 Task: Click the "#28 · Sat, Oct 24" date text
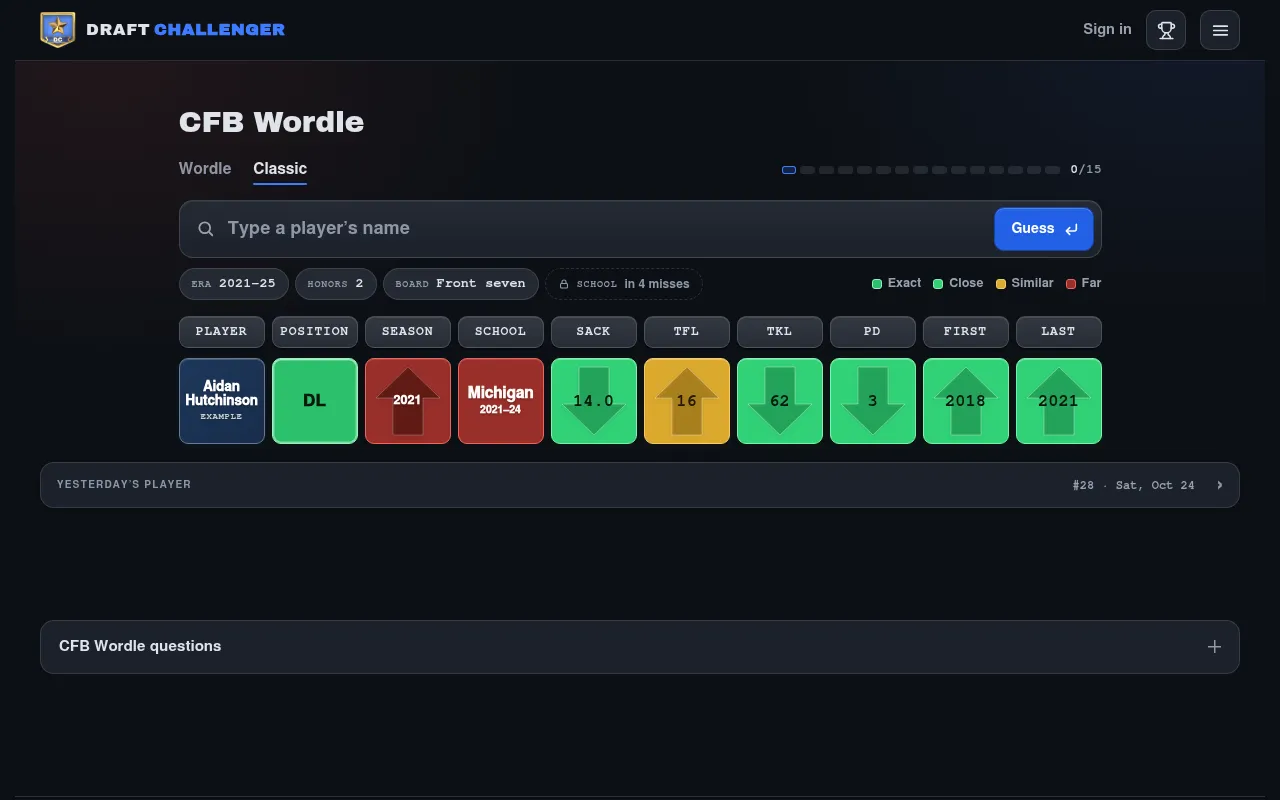tap(1134, 485)
